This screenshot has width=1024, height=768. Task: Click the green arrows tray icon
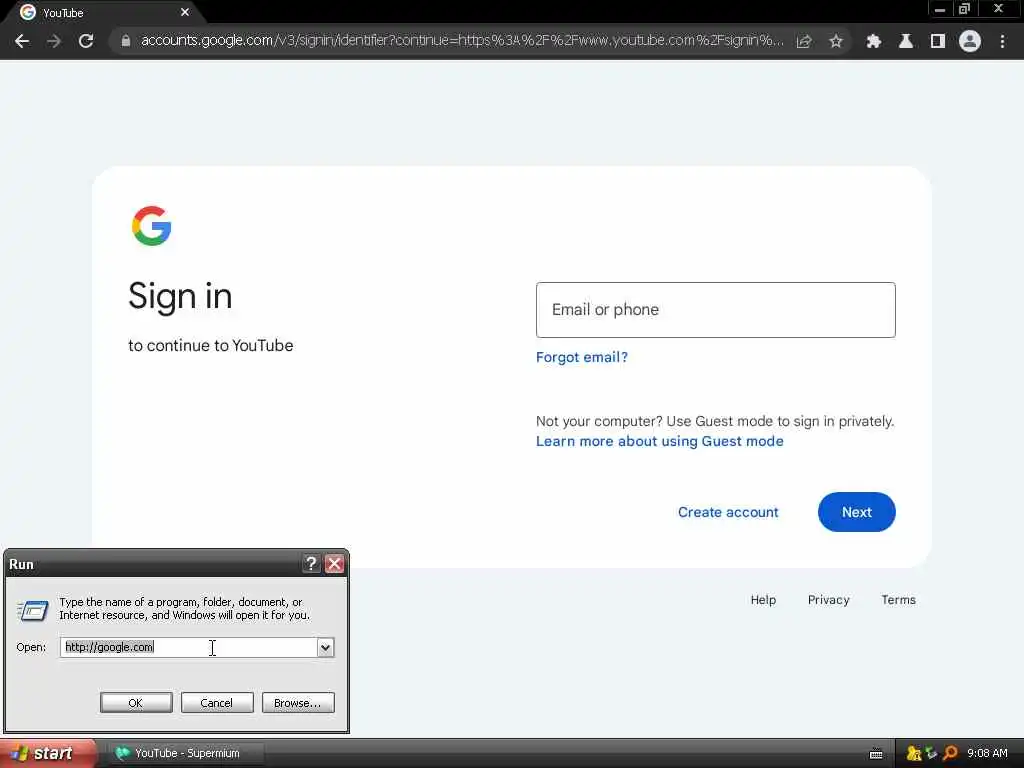[x=932, y=754]
